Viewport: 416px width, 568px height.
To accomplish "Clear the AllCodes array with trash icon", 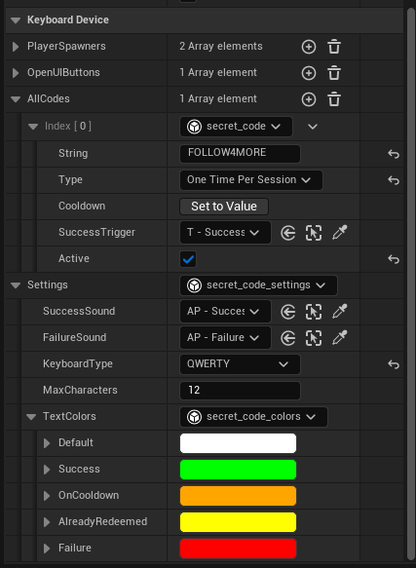I will pos(334,99).
